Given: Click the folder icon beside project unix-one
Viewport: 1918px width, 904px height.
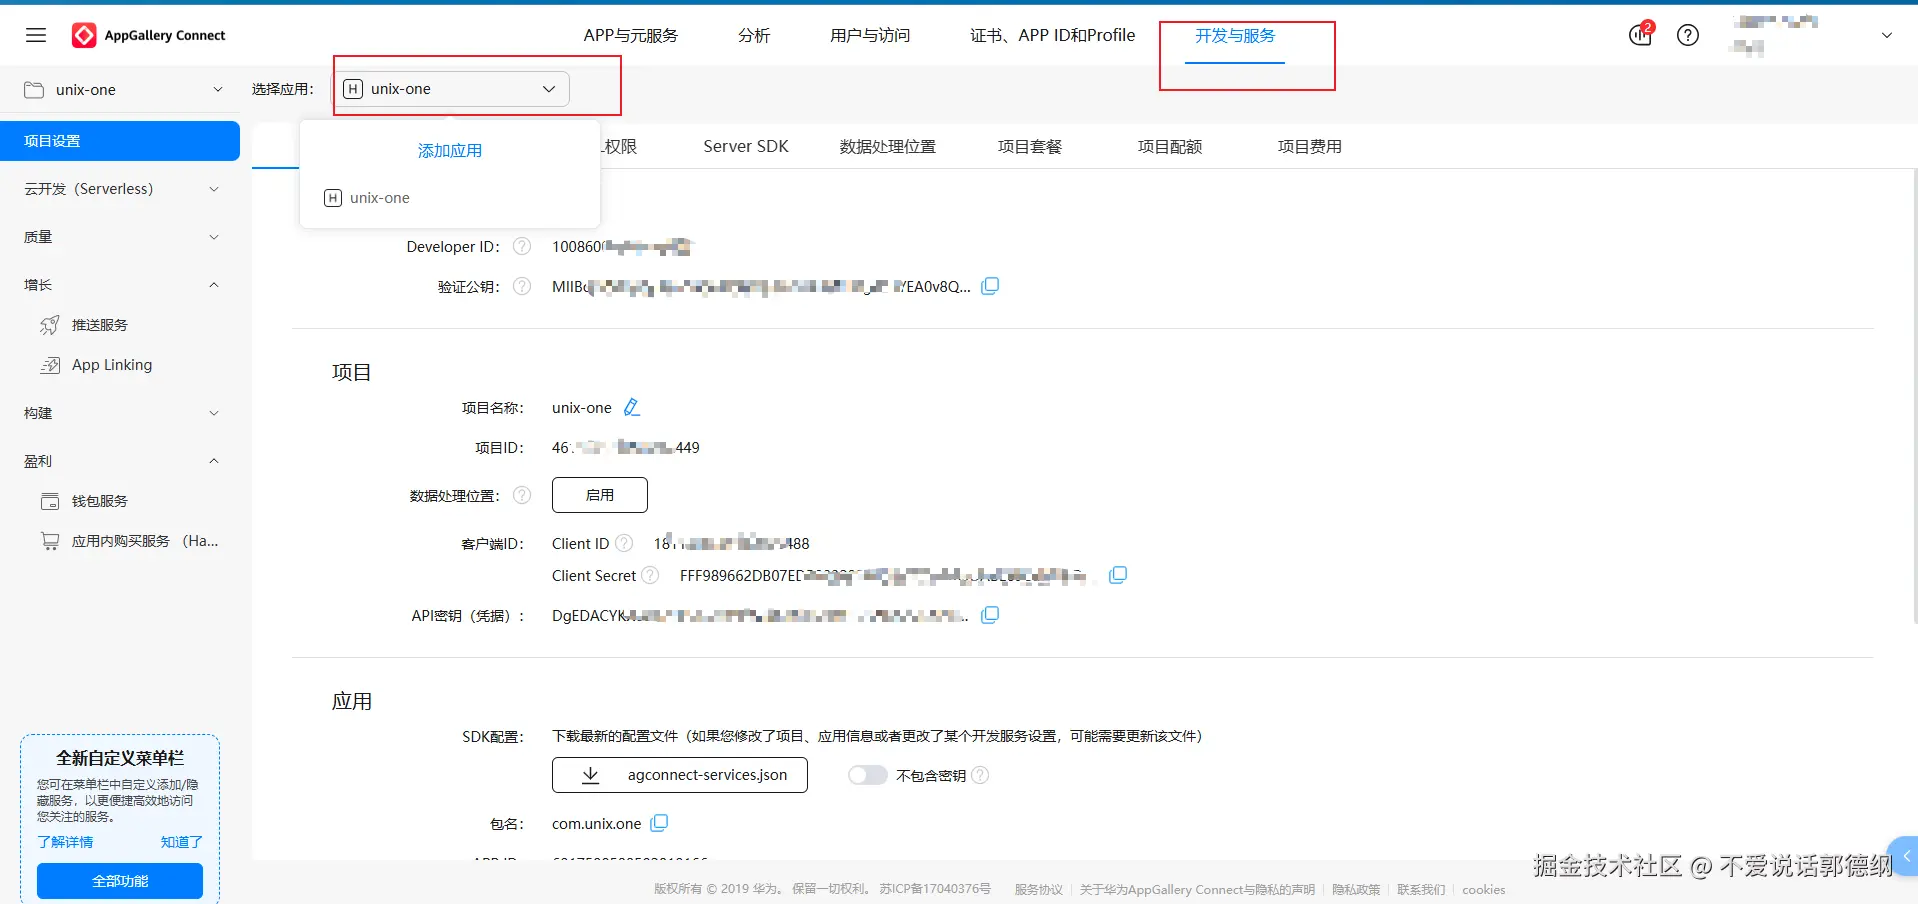Looking at the screenshot, I should (34, 90).
